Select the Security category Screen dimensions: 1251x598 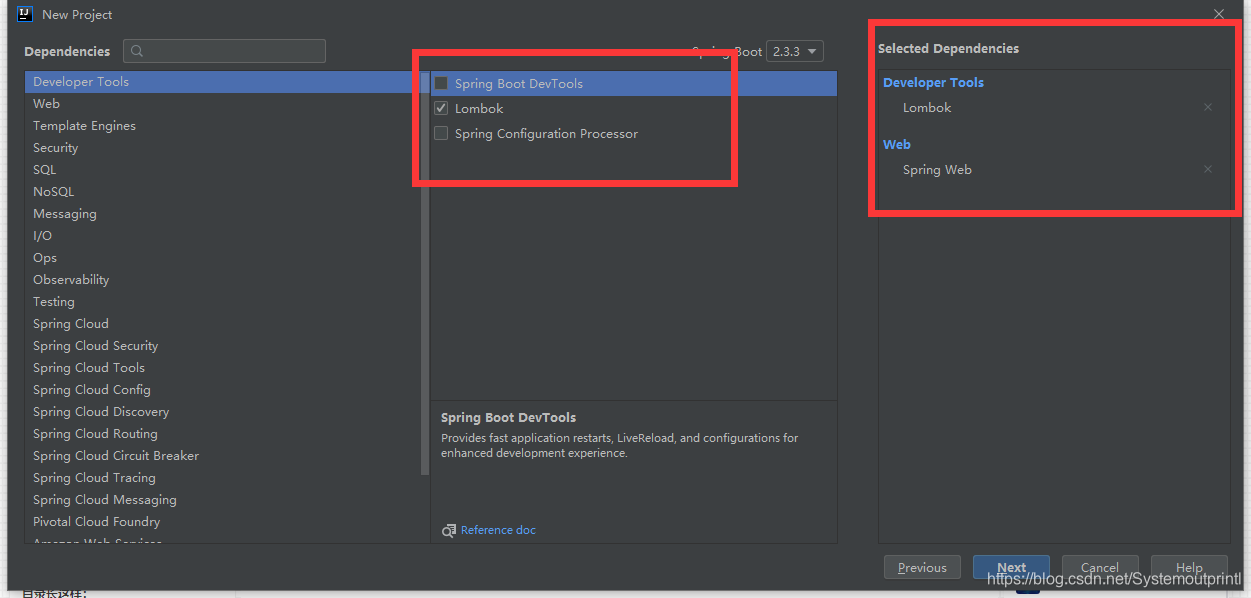coord(223,148)
